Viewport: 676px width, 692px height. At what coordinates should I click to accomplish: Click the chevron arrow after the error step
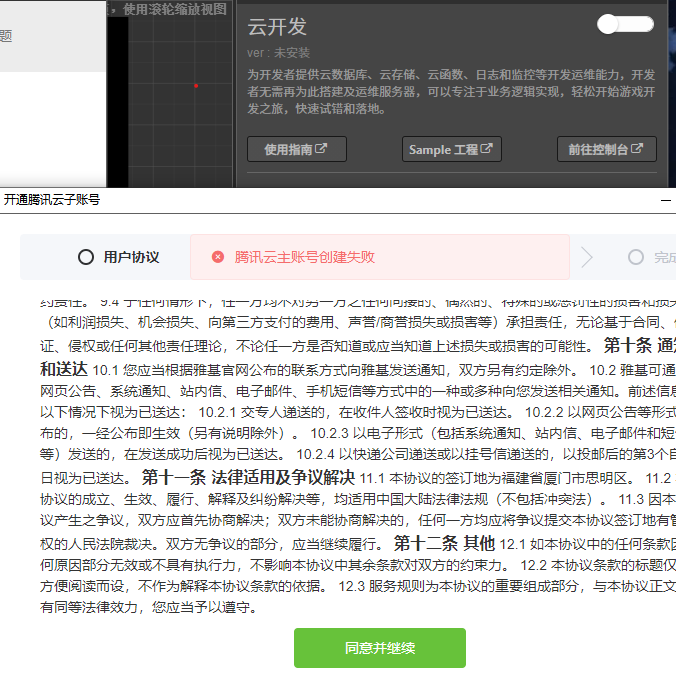tap(586, 257)
